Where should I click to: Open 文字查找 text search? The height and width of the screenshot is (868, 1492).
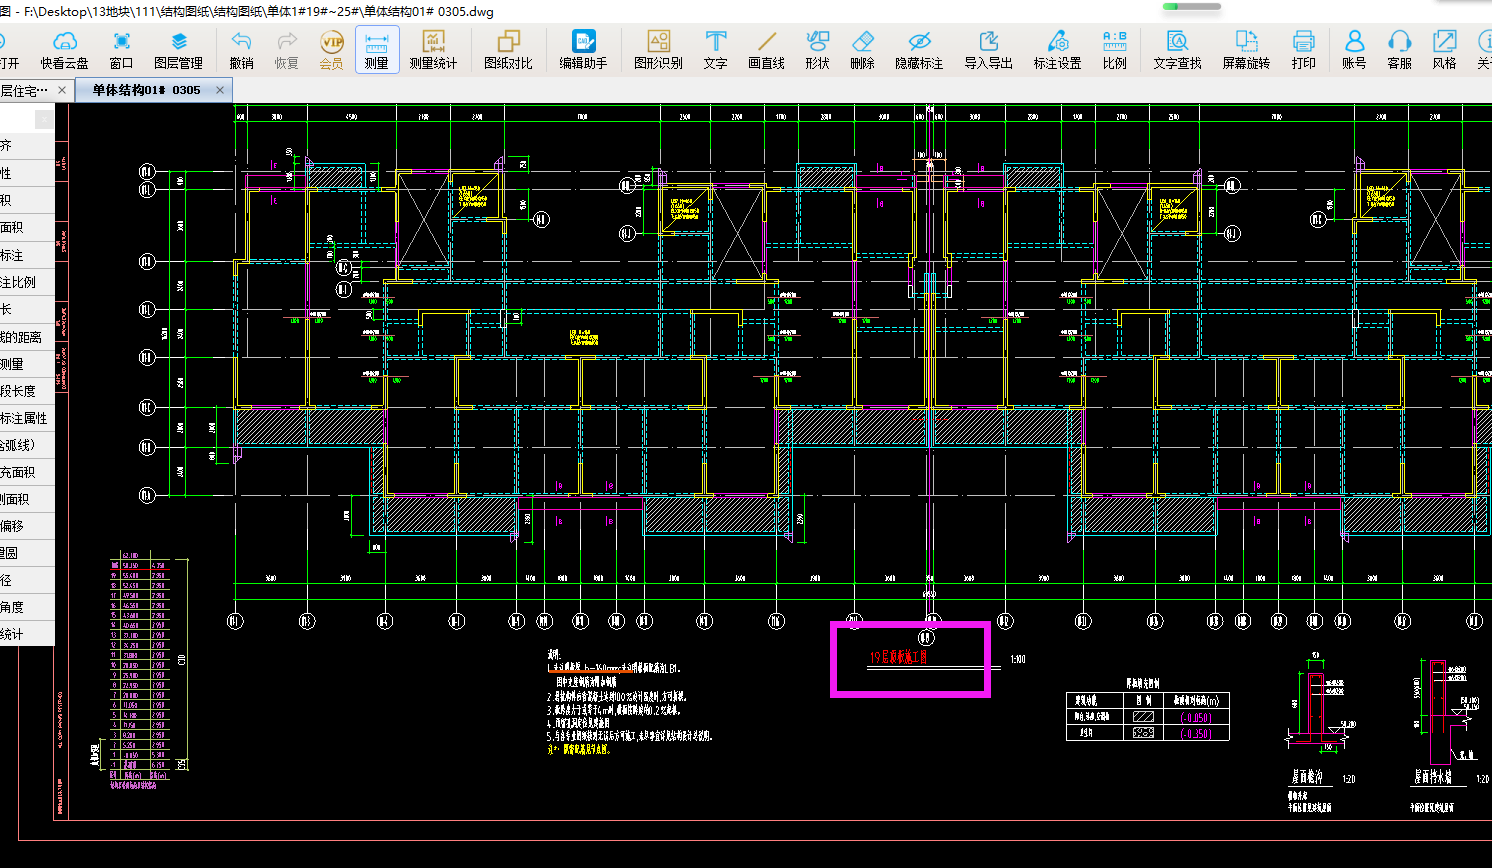[x=1177, y=49]
